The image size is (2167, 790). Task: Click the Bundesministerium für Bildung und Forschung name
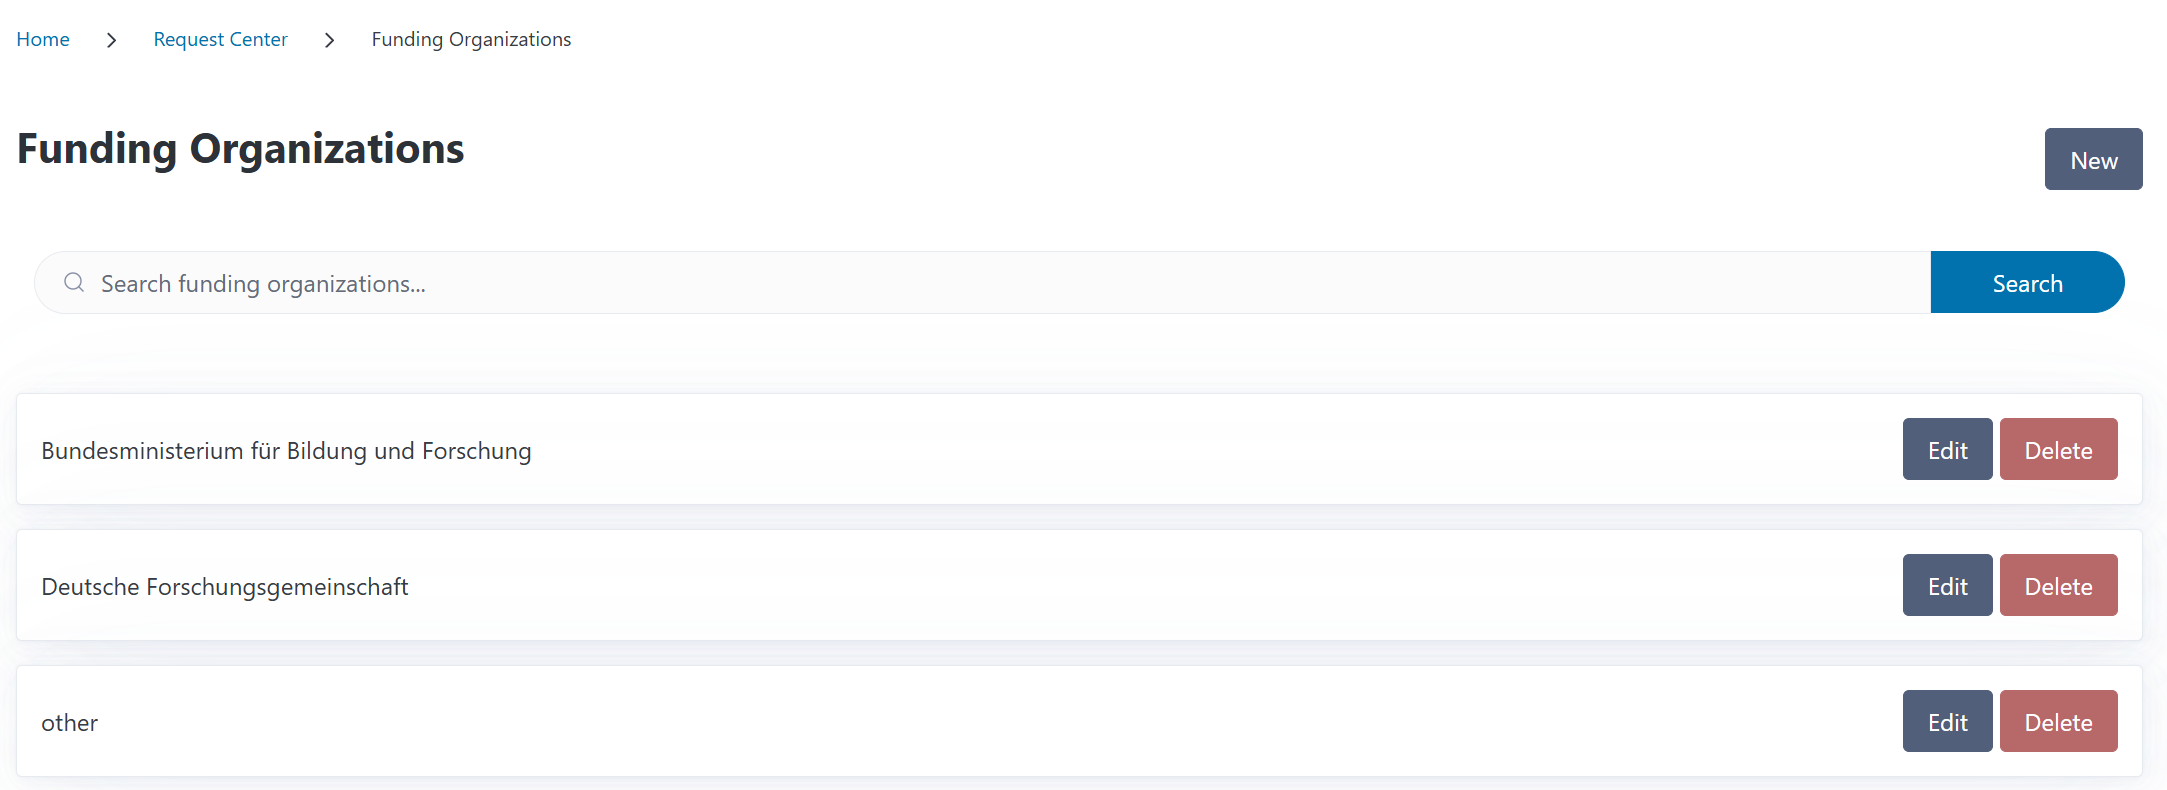coord(286,451)
